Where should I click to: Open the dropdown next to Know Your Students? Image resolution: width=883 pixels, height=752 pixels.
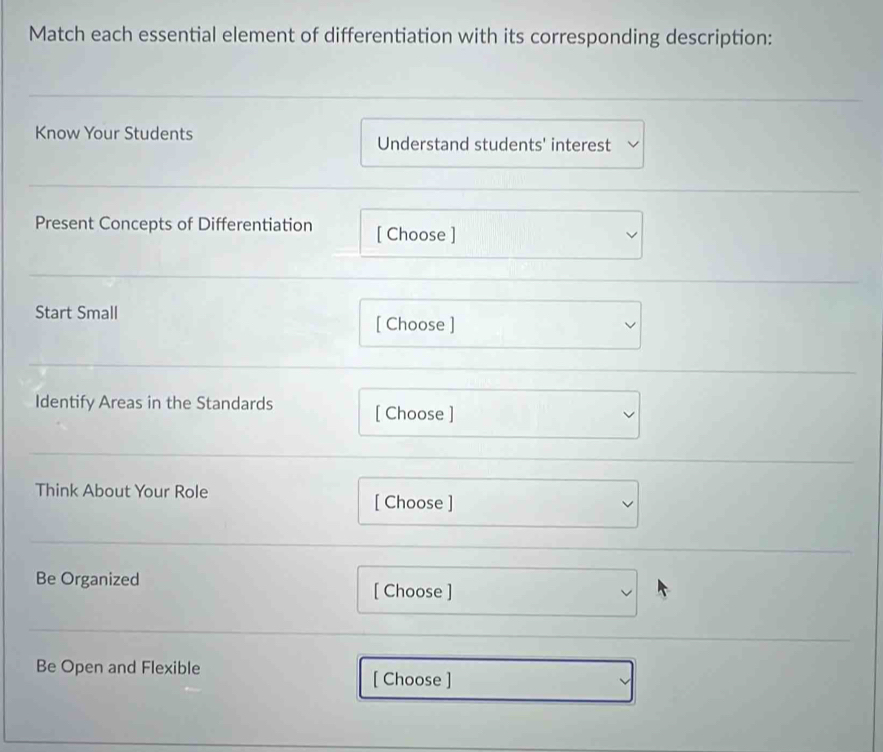pos(500,145)
